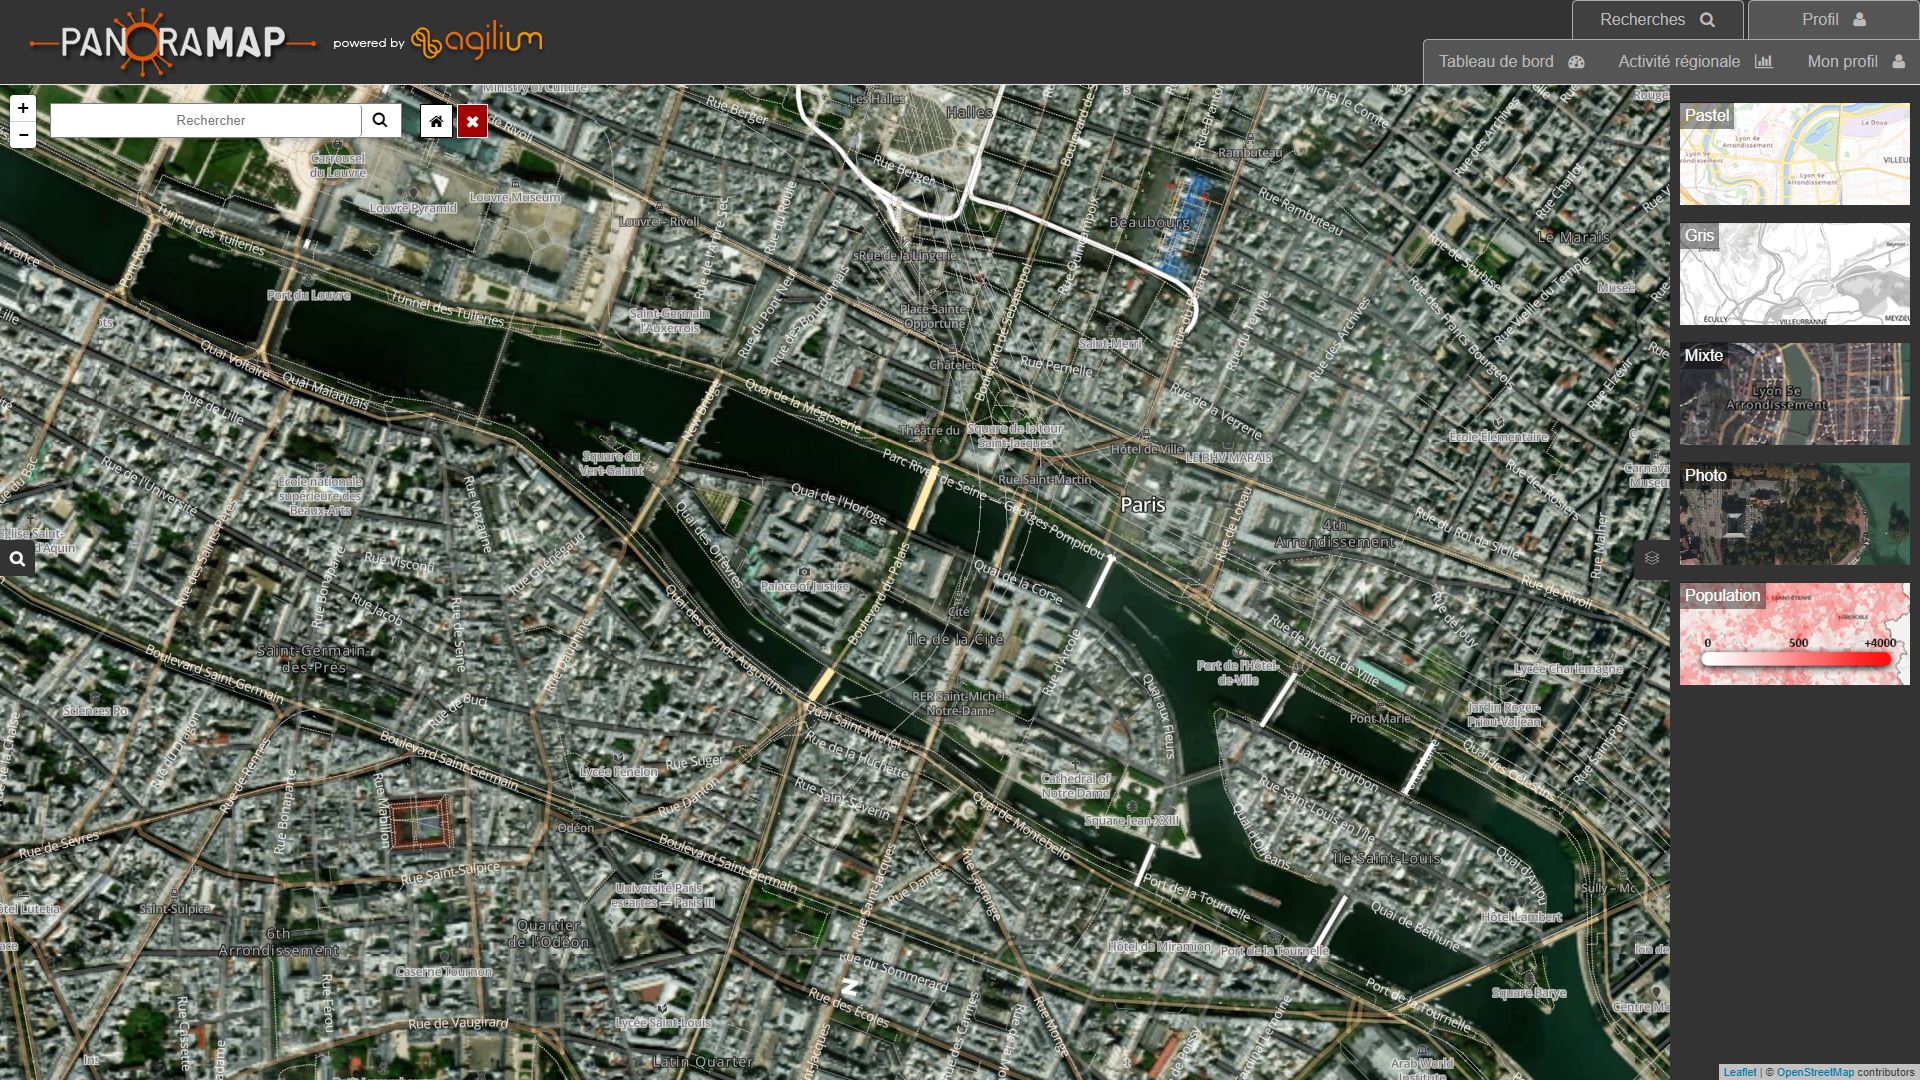
Task: Click the agilium logo
Action: 477,42
